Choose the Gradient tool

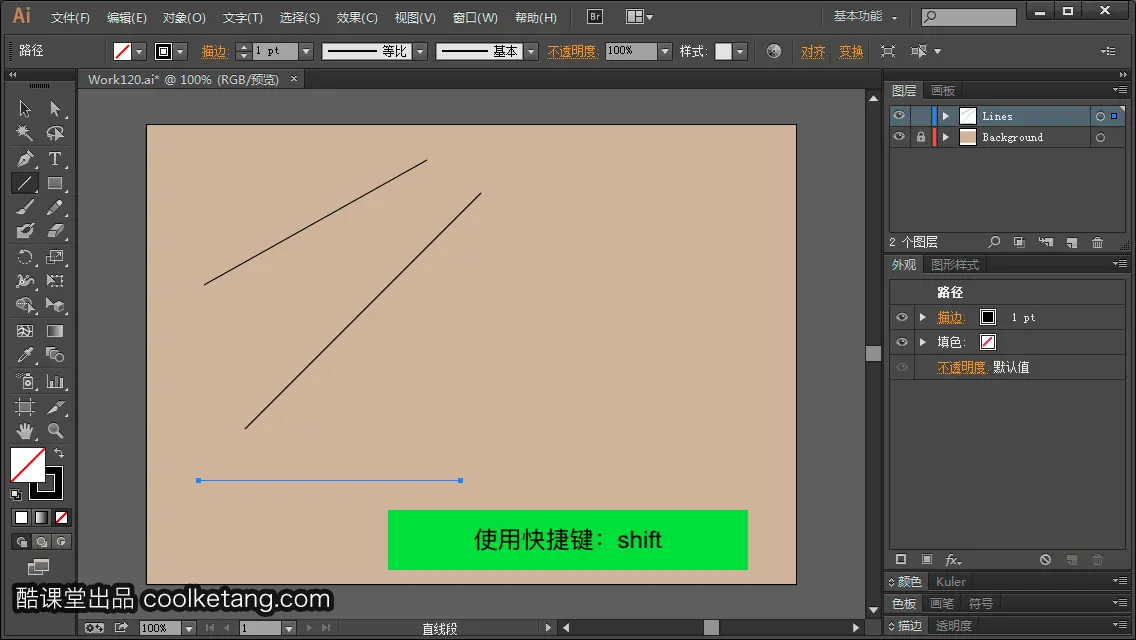(55, 331)
